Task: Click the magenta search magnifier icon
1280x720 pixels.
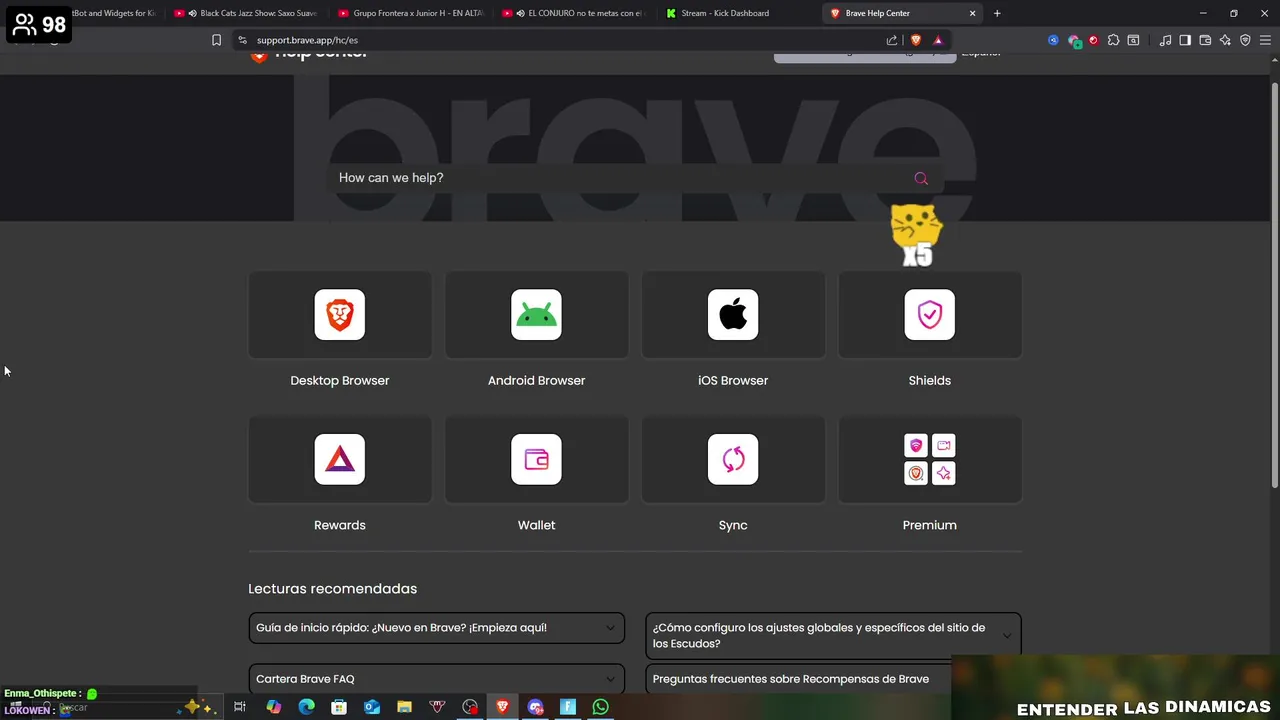Action: [921, 179]
